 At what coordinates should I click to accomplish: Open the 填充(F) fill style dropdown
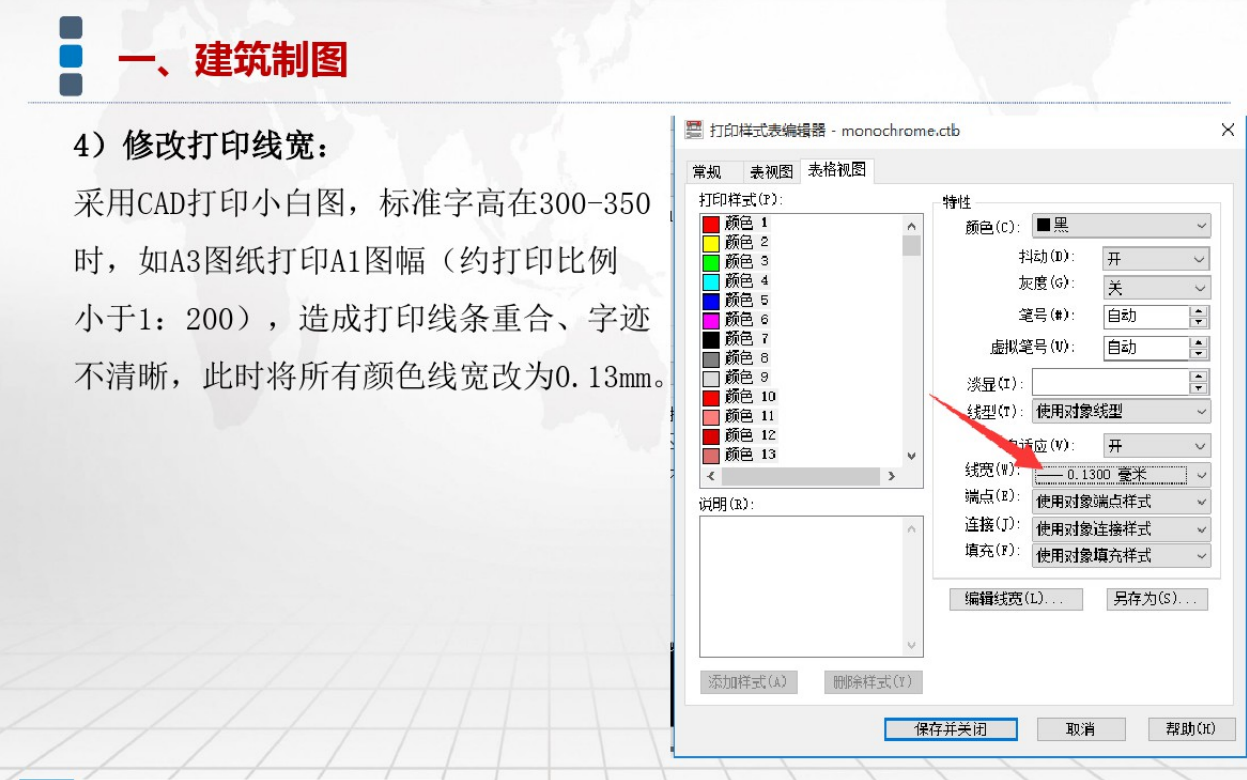(x=1121, y=555)
